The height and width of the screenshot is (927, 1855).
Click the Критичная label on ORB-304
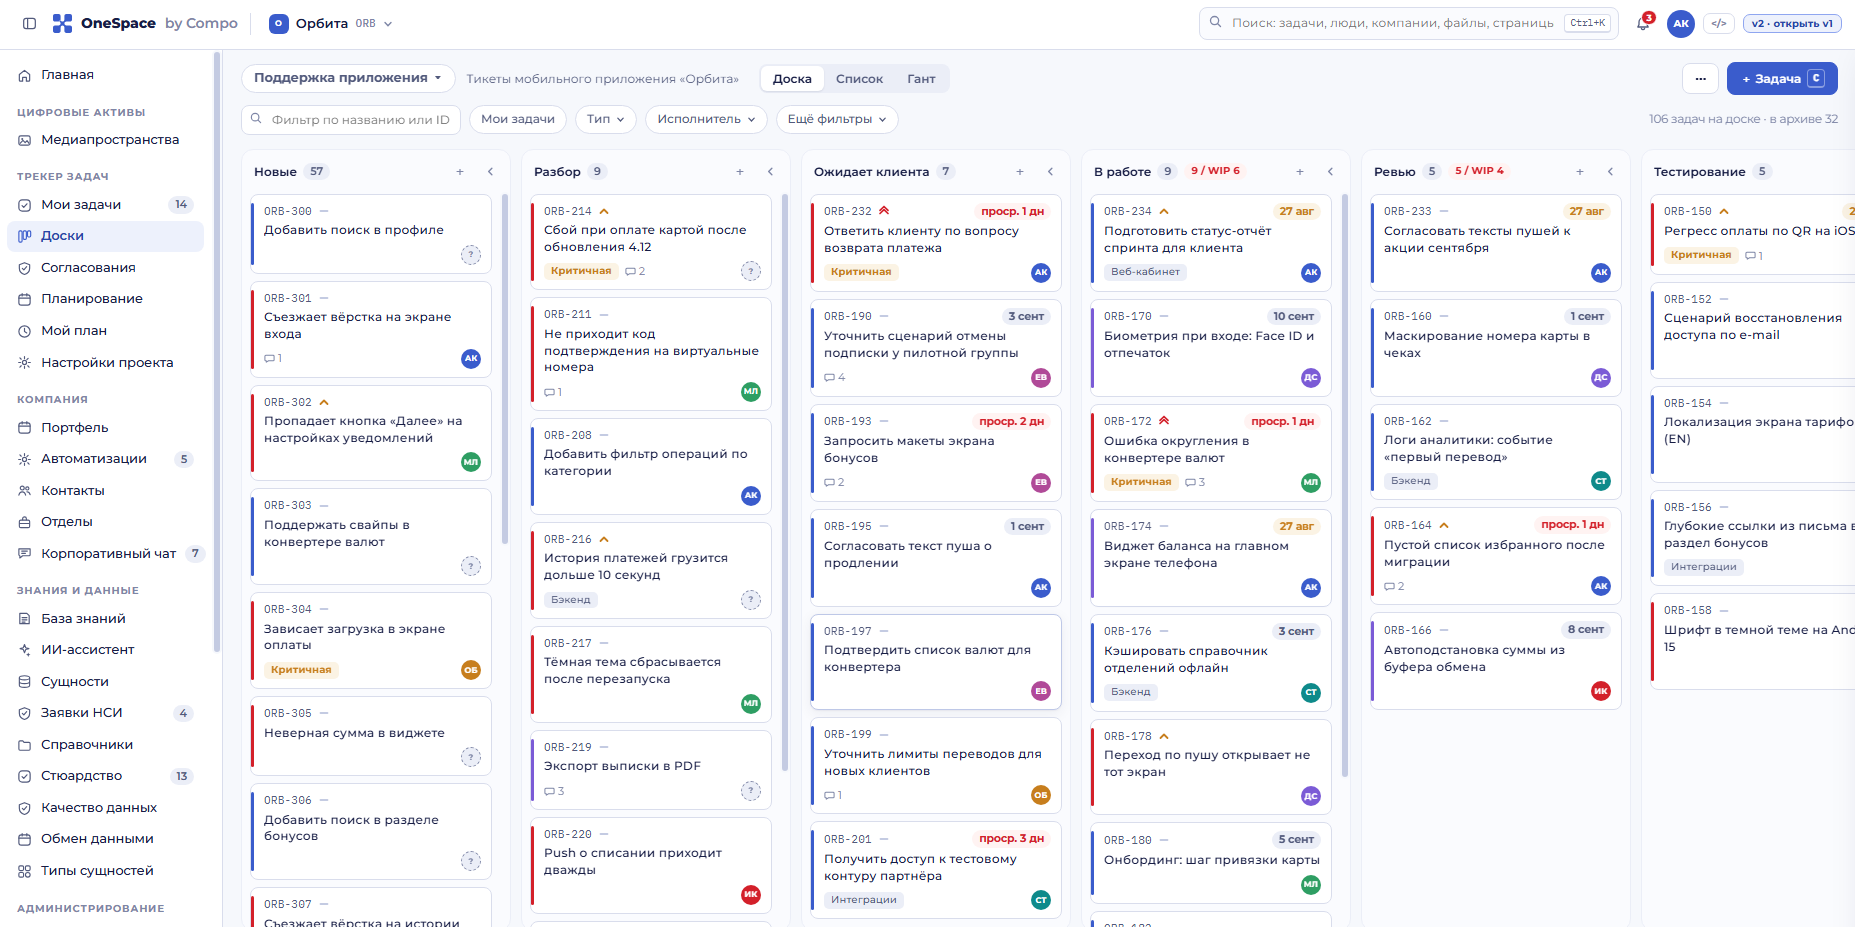pos(301,670)
